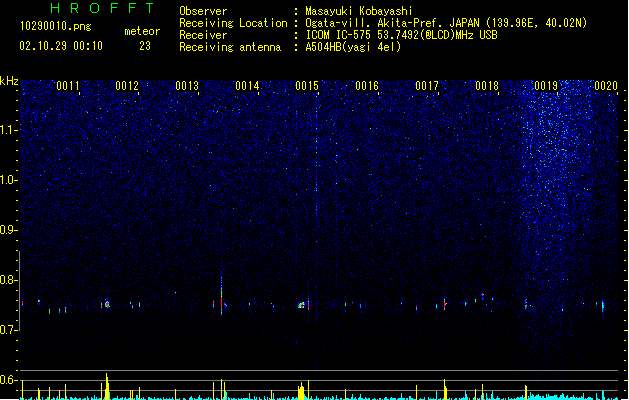Click time marker 0016
The image size is (629, 400).
point(367,86)
